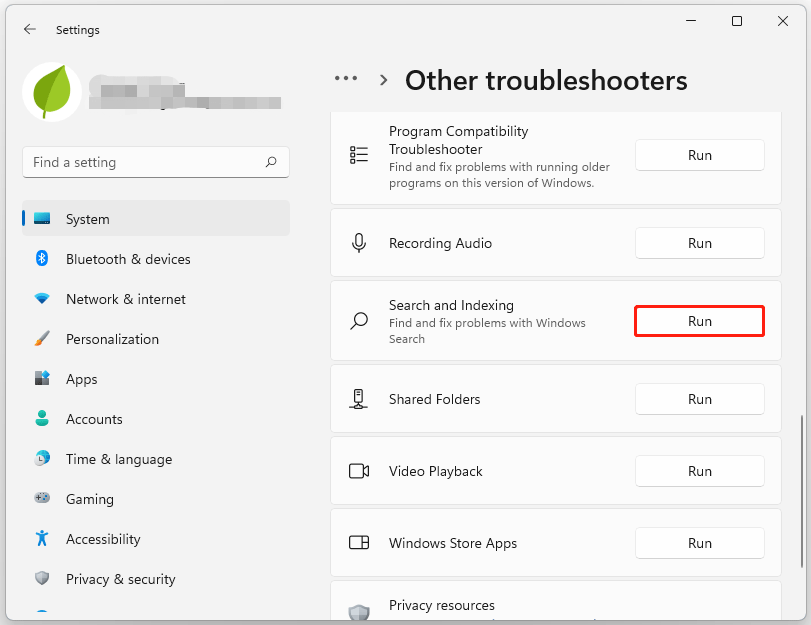Screen dimensions: 811x625
Task: Click the Privacy & security shield icon
Action: click(x=42, y=578)
